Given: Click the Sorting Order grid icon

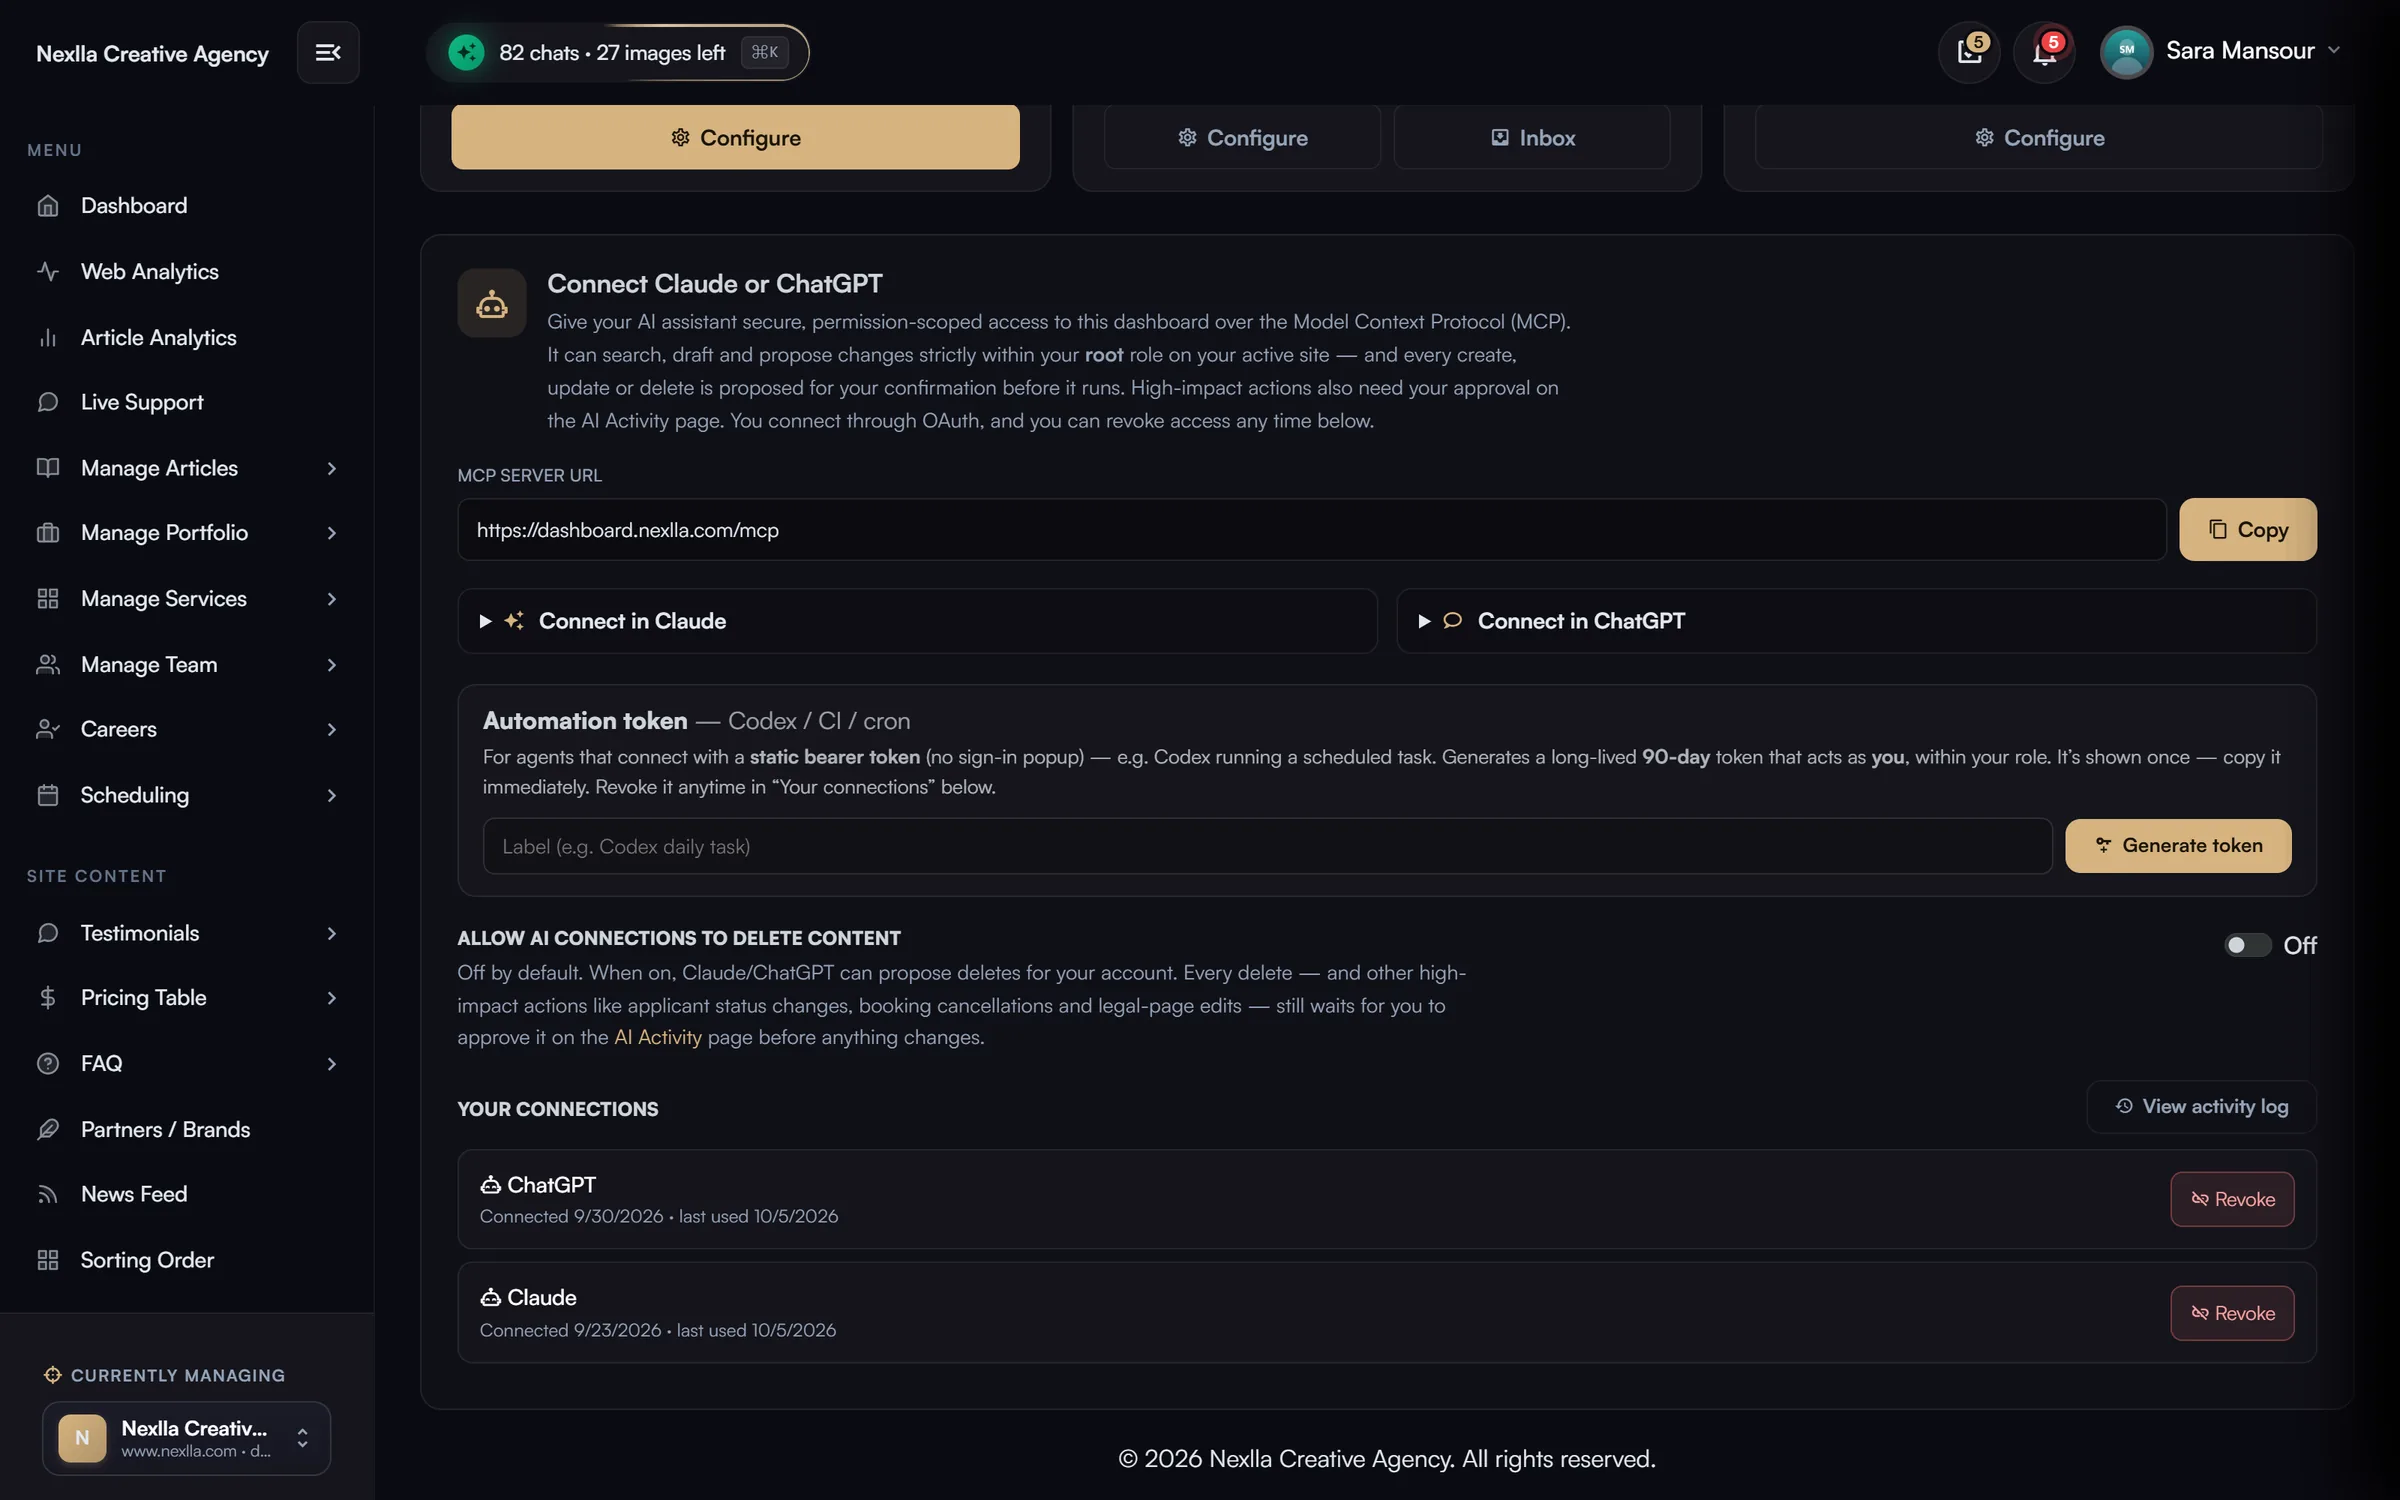Looking at the screenshot, I should point(48,1260).
